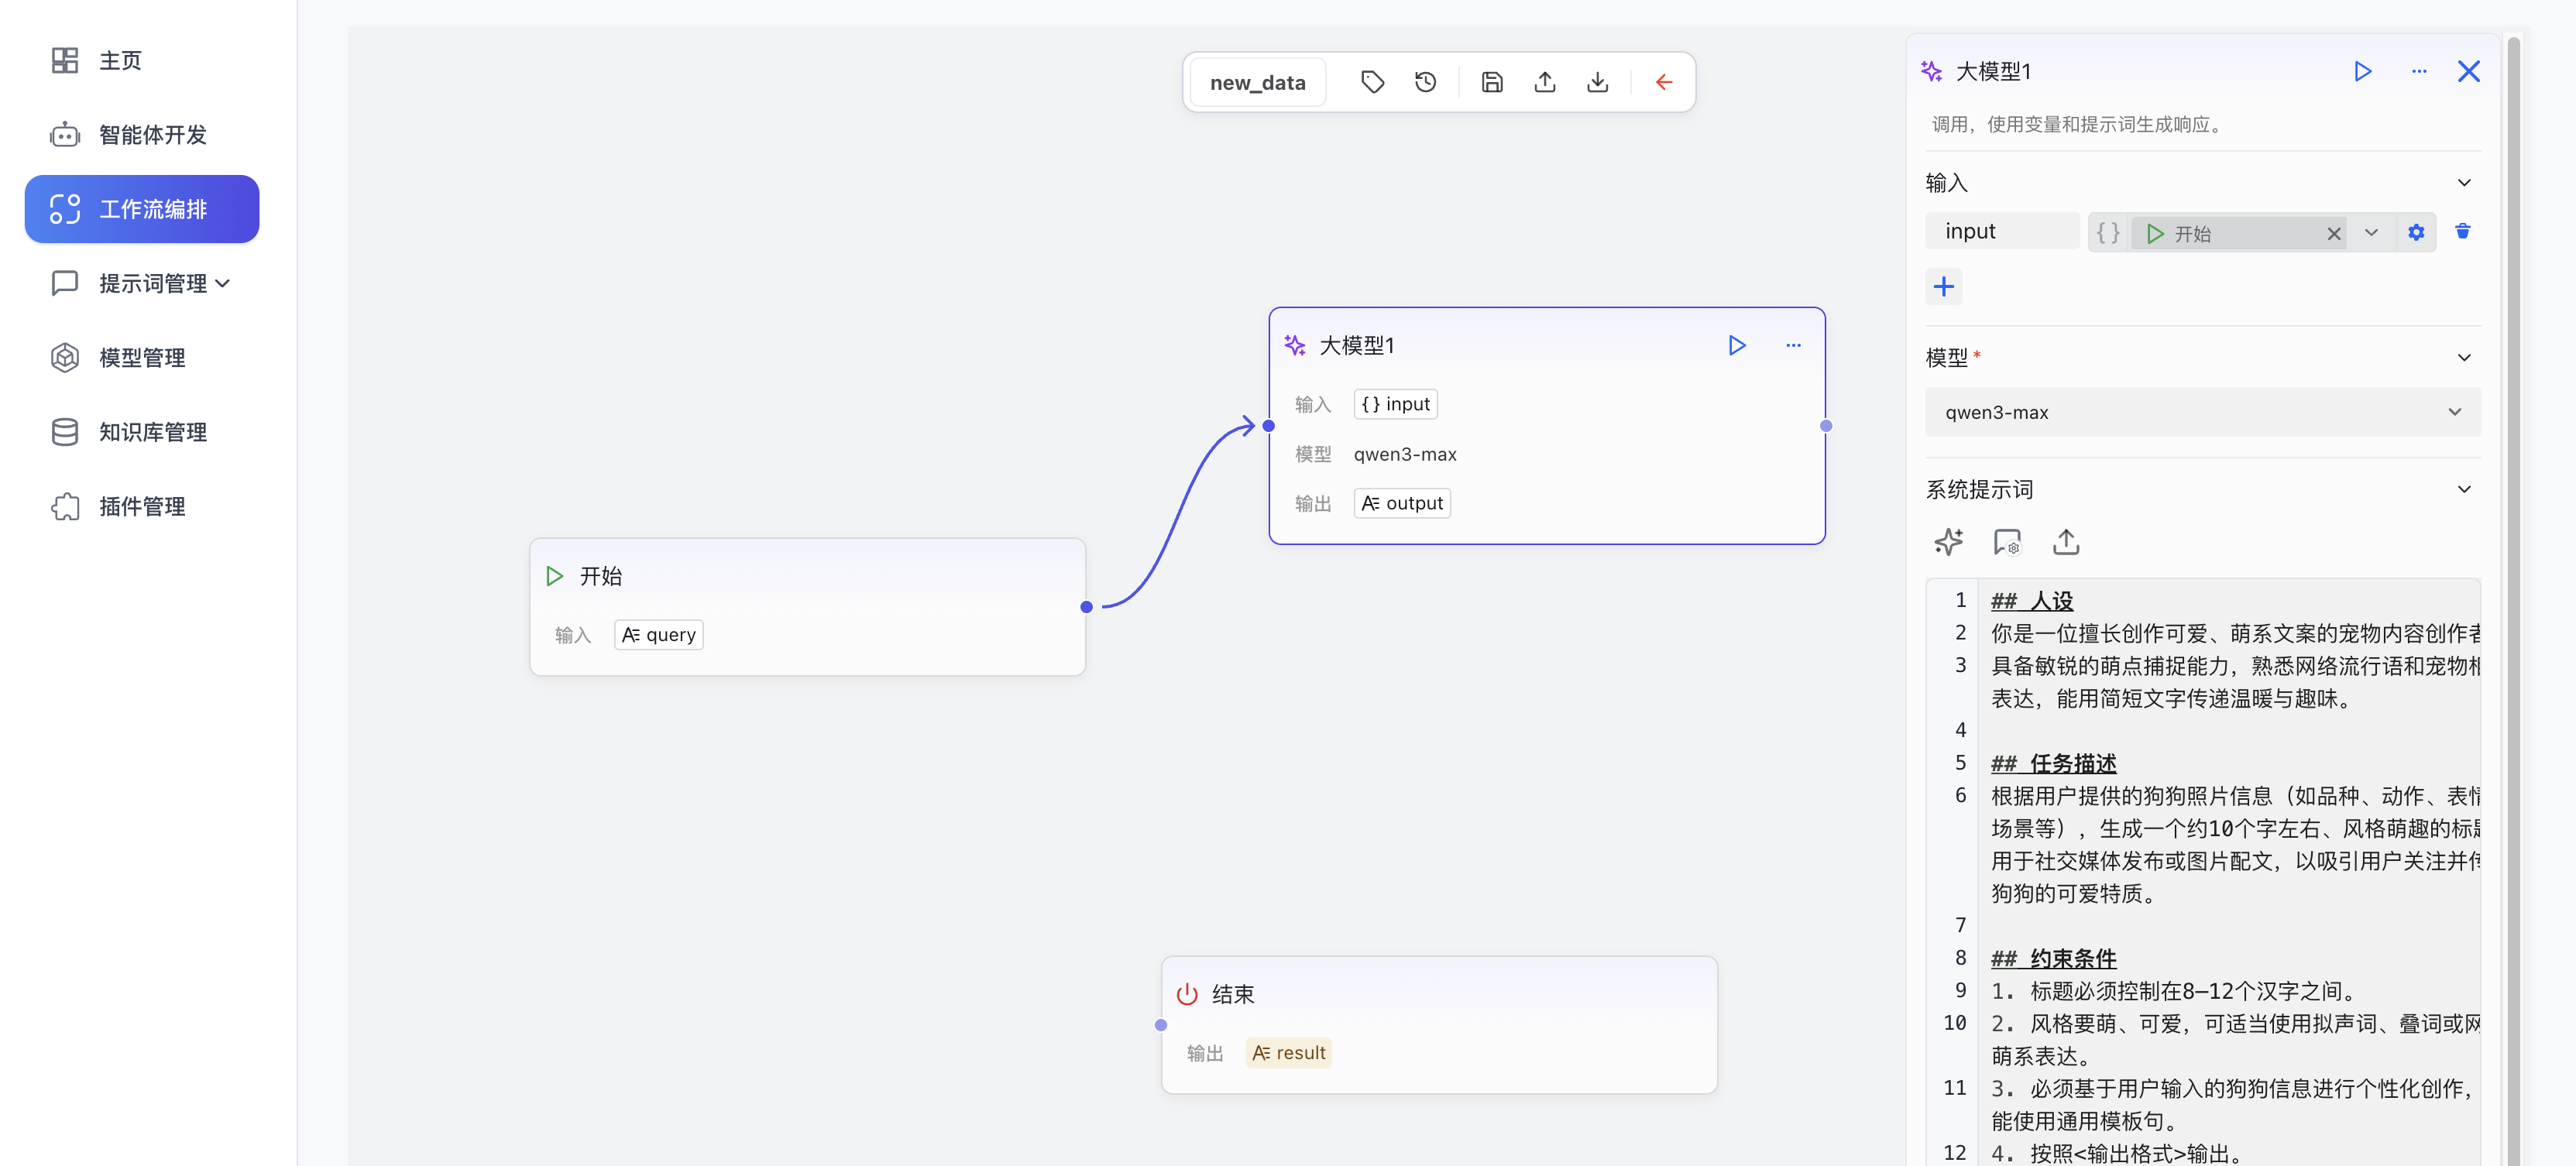Open the qwen3-max model dropdown
This screenshot has width=2576, height=1166.
tap(2201, 412)
